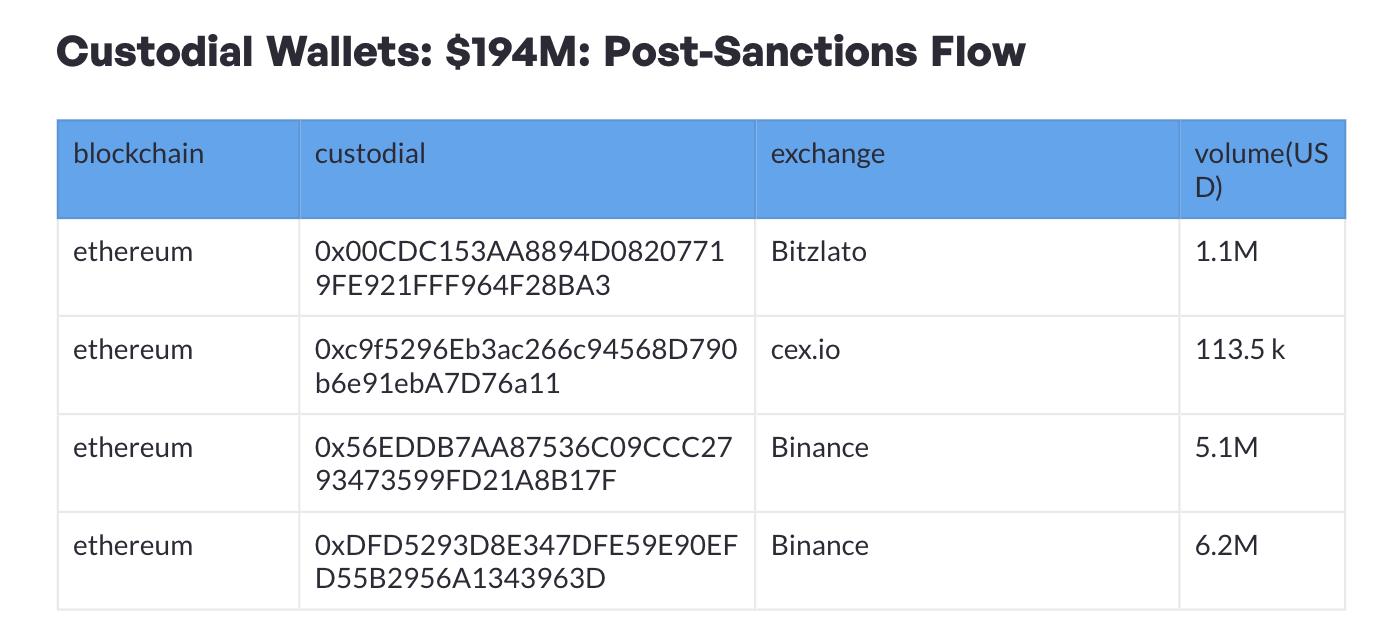Select the wallet address starting with 0xDFD5293D
The height and width of the screenshot is (642, 1392).
[525, 562]
